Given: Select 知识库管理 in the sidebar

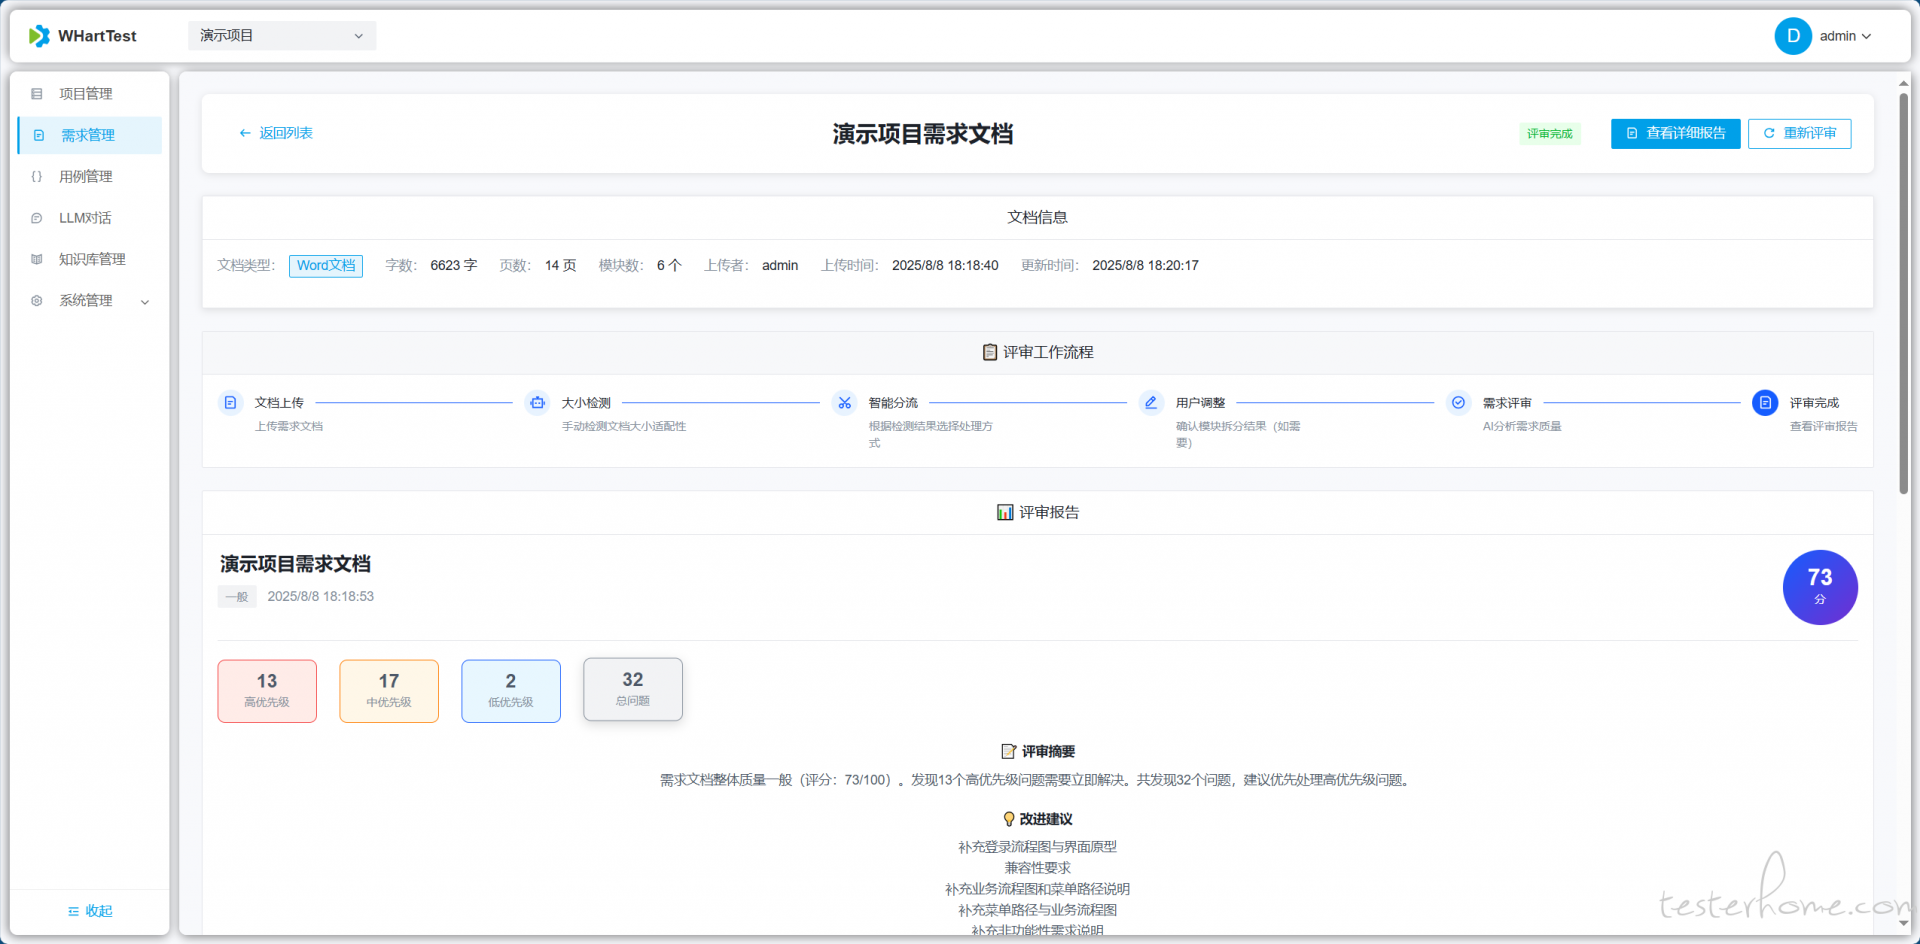Looking at the screenshot, I should coord(92,260).
